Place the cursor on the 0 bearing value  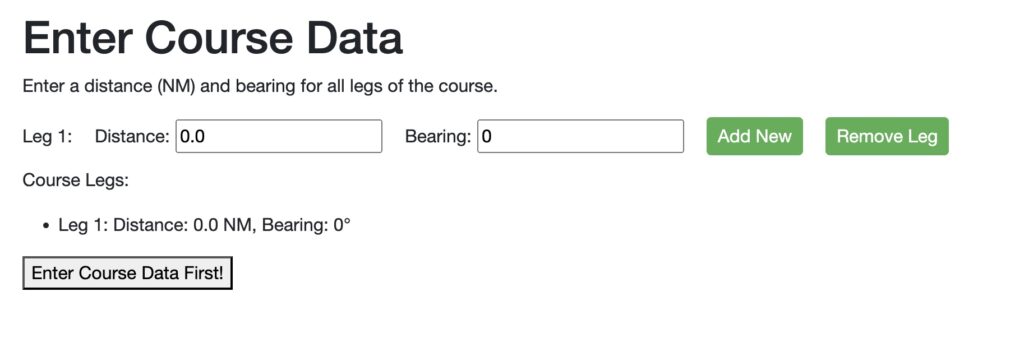click(x=487, y=136)
